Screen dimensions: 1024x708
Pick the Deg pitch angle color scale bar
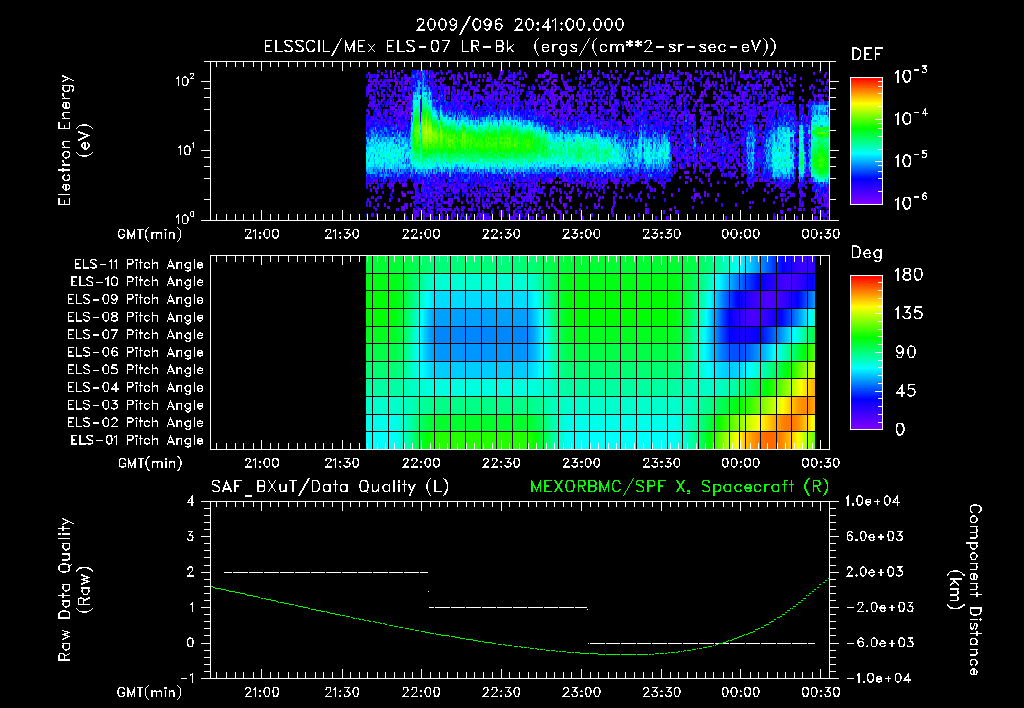pyautogui.click(x=867, y=353)
